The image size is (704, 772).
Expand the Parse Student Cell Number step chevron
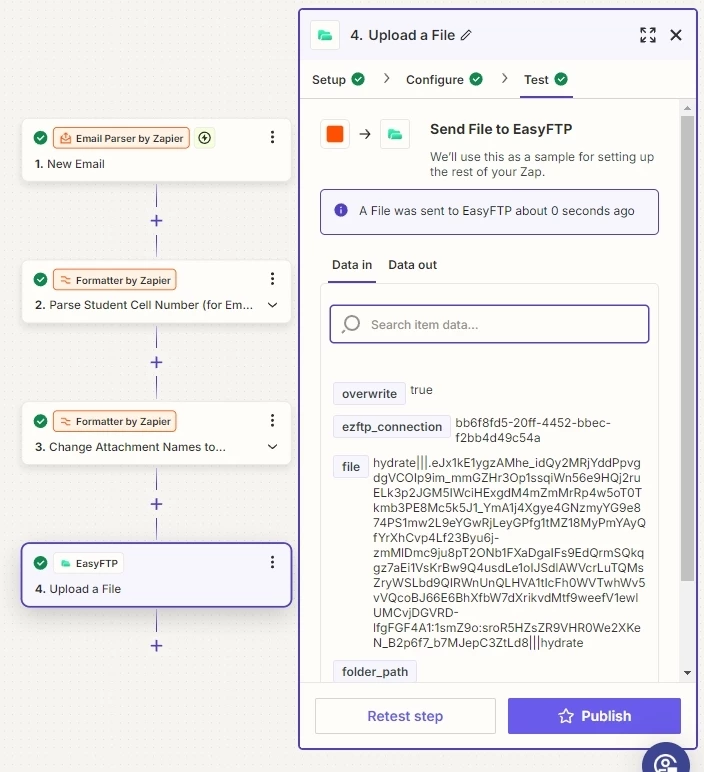[272, 305]
